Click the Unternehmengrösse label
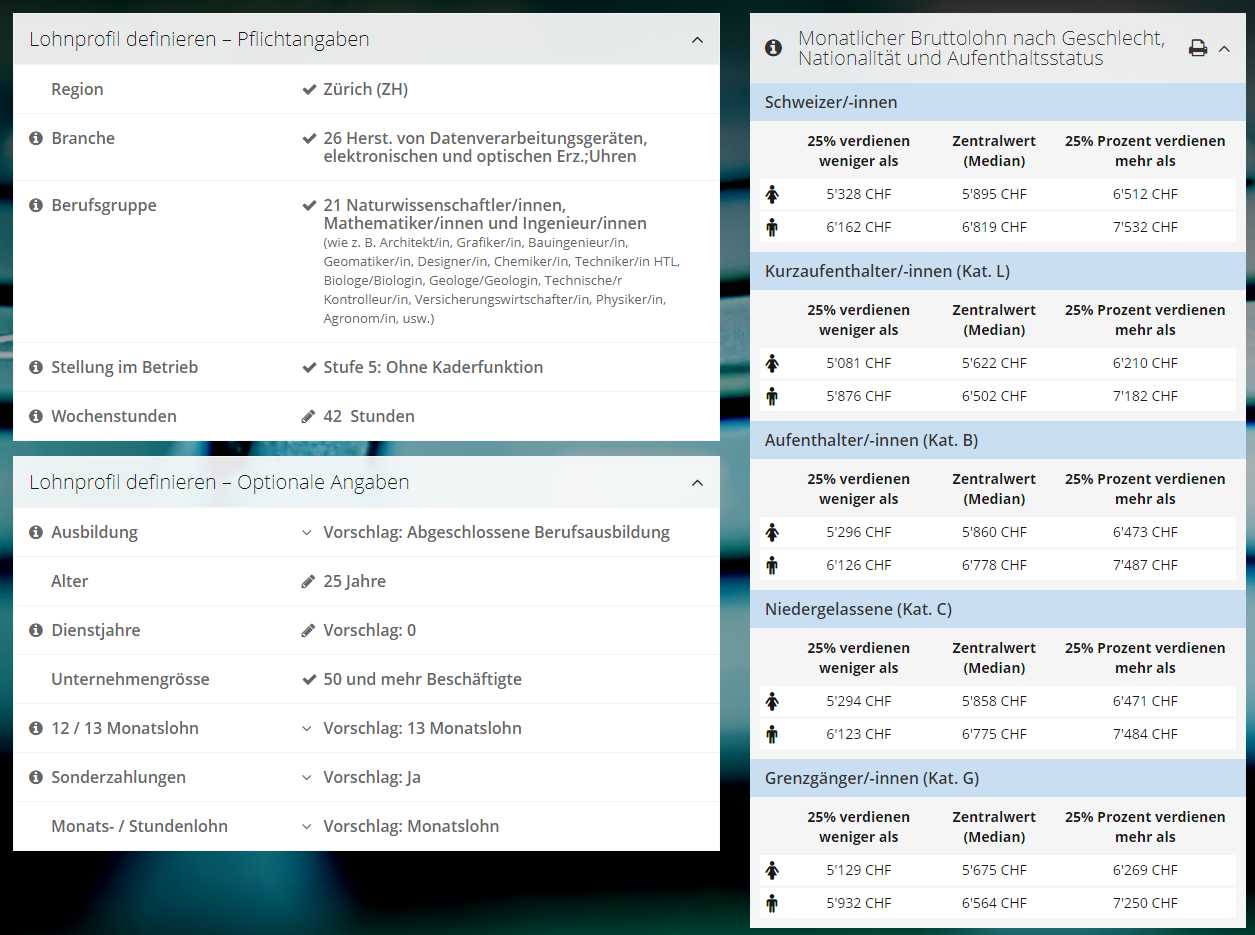The image size is (1255, 935). (130, 679)
